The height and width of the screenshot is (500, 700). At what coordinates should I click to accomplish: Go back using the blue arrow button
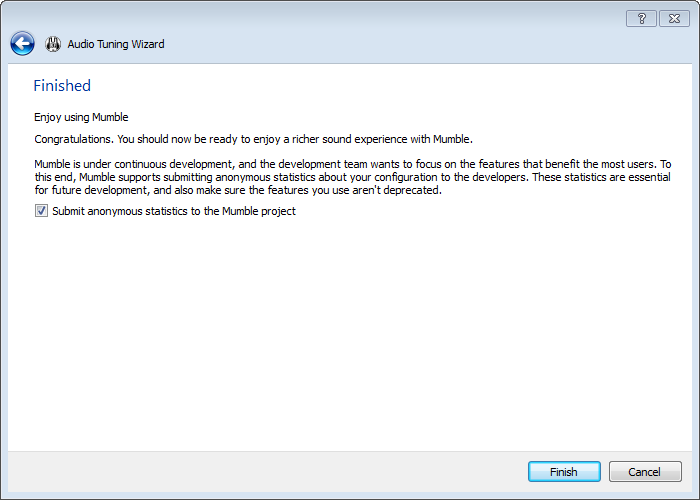point(22,44)
